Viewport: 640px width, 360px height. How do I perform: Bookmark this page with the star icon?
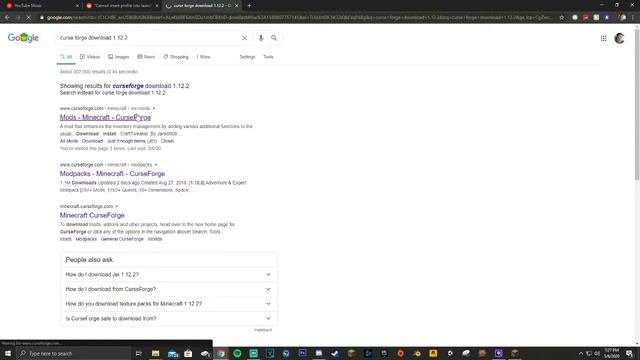click(x=562, y=18)
